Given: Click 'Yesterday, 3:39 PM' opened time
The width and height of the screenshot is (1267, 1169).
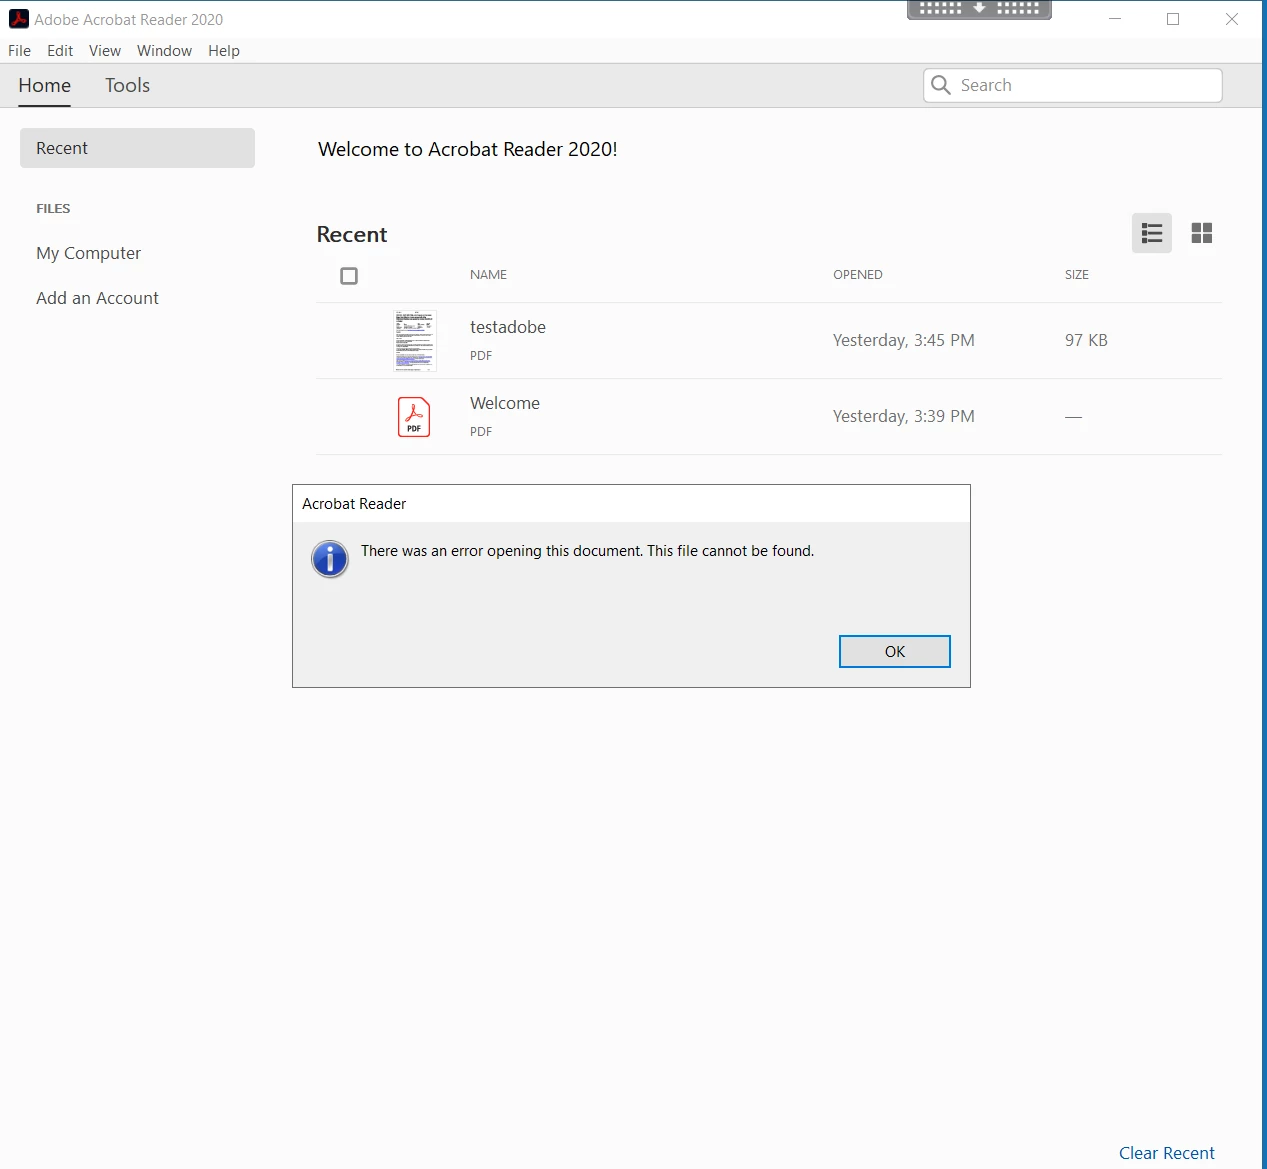Looking at the screenshot, I should (904, 416).
